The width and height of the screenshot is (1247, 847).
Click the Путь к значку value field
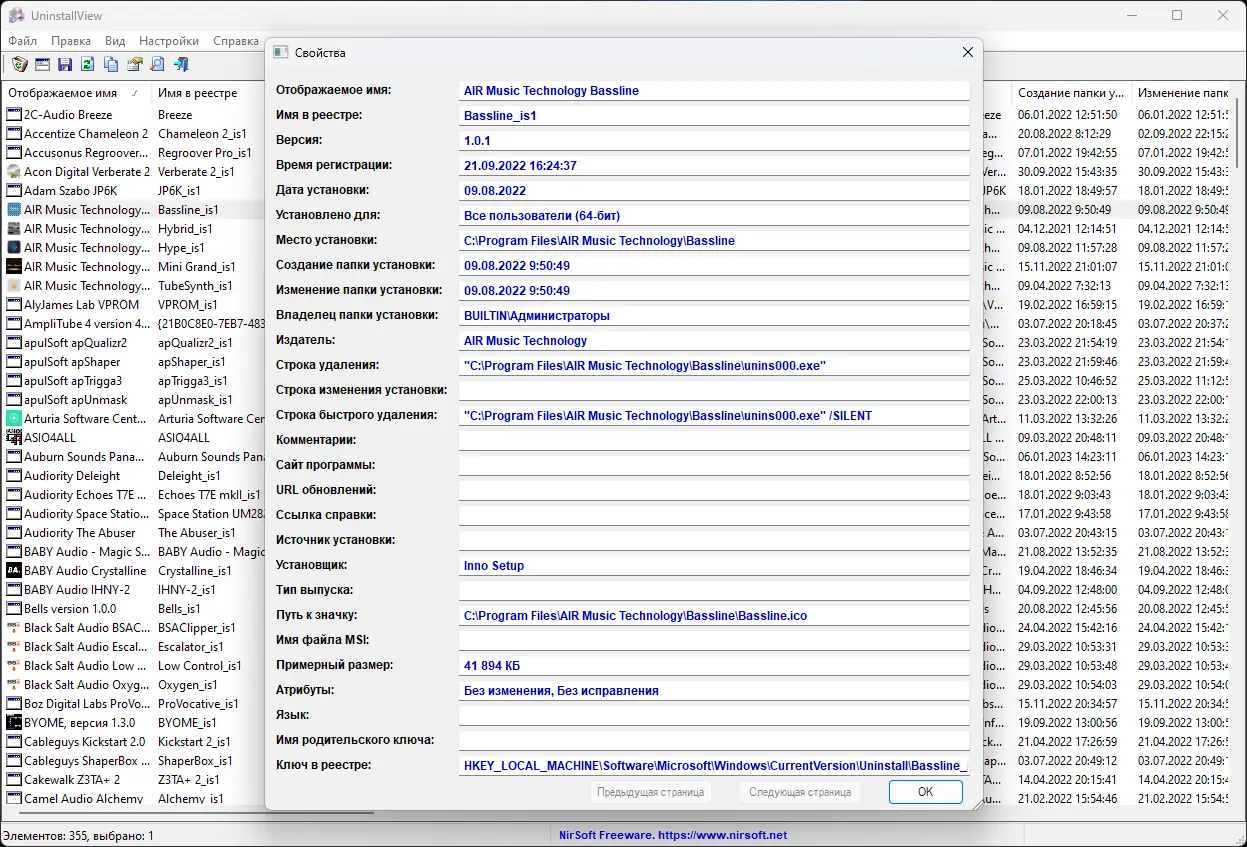[714, 616]
